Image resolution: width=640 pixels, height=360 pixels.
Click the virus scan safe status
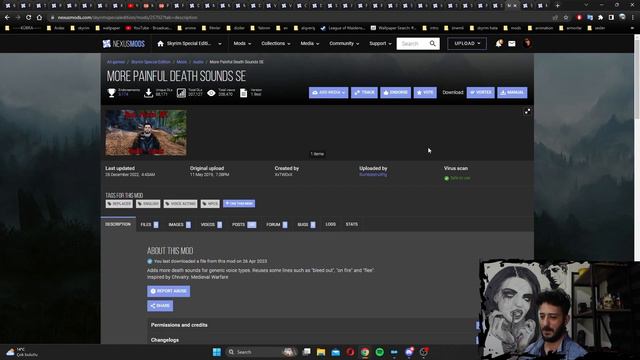457,178
